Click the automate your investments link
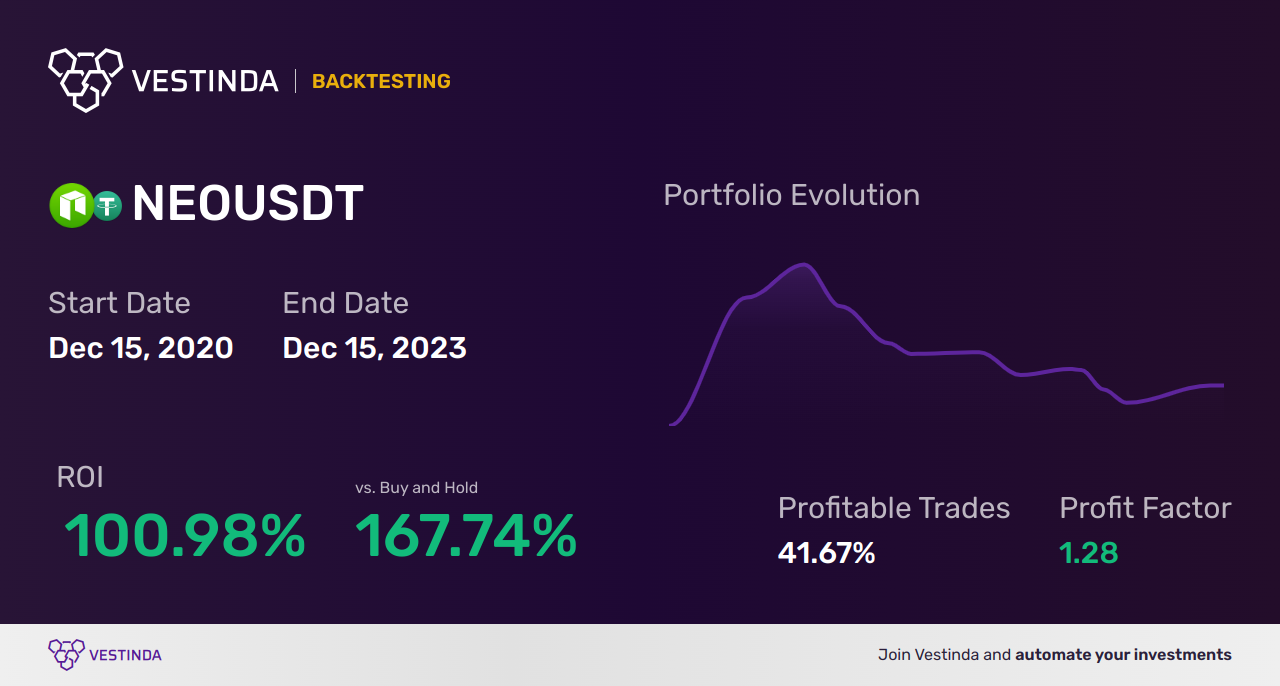The image size is (1280, 686). point(1123,655)
